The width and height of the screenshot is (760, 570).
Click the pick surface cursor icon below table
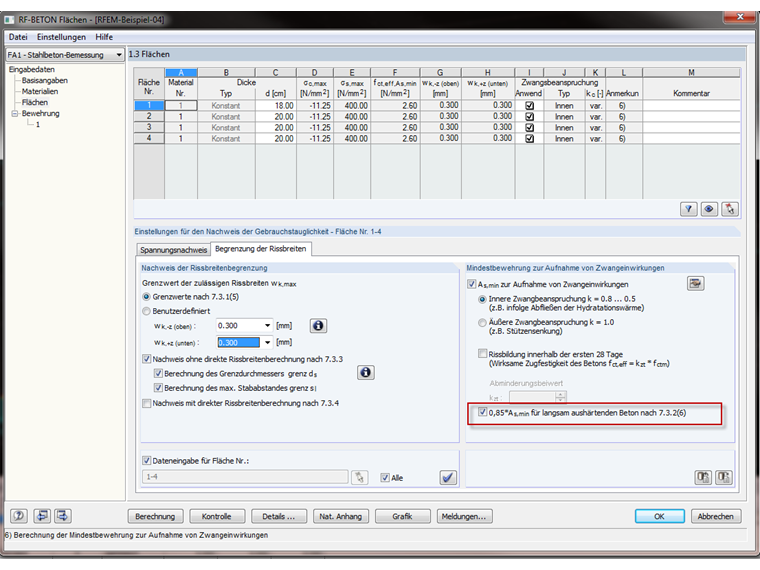pyautogui.click(x=729, y=209)
